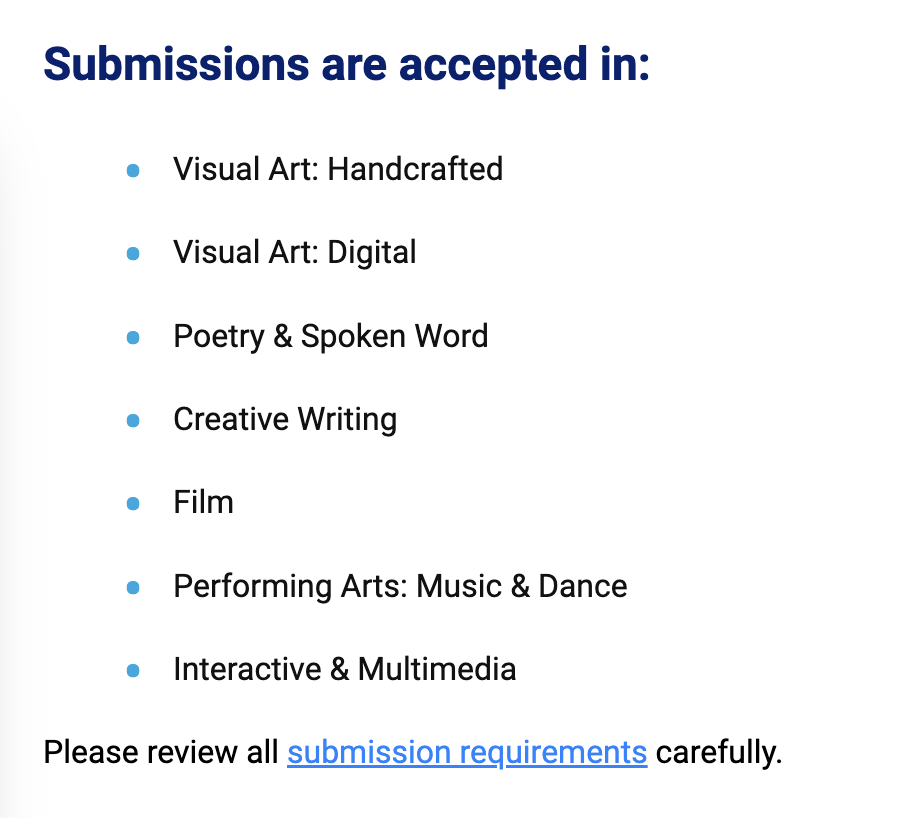
Task: Open the submission requirements link
Action: 466,752
